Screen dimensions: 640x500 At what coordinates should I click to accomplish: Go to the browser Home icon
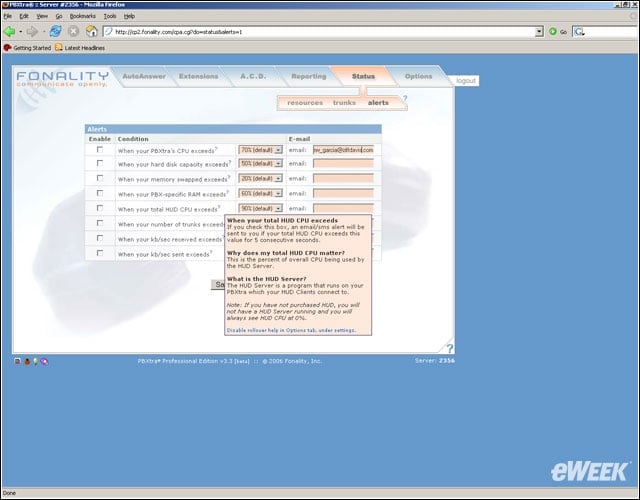[x=92, y=31]
